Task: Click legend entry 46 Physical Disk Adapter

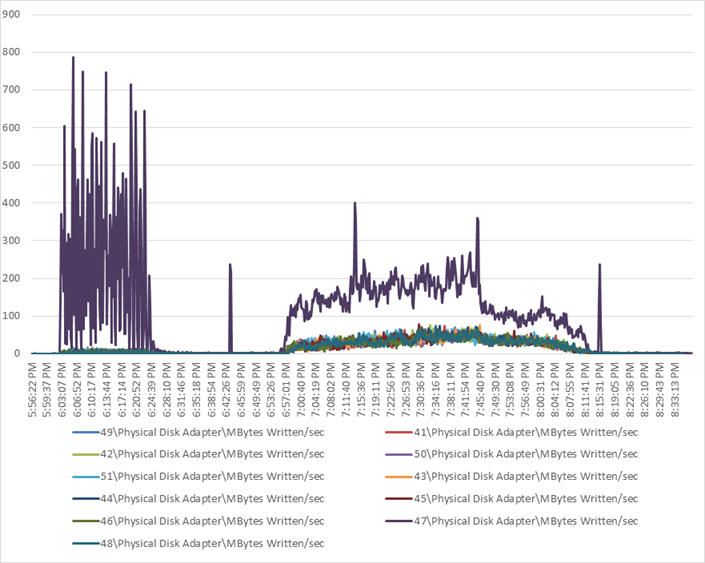Action: [198, 521]
